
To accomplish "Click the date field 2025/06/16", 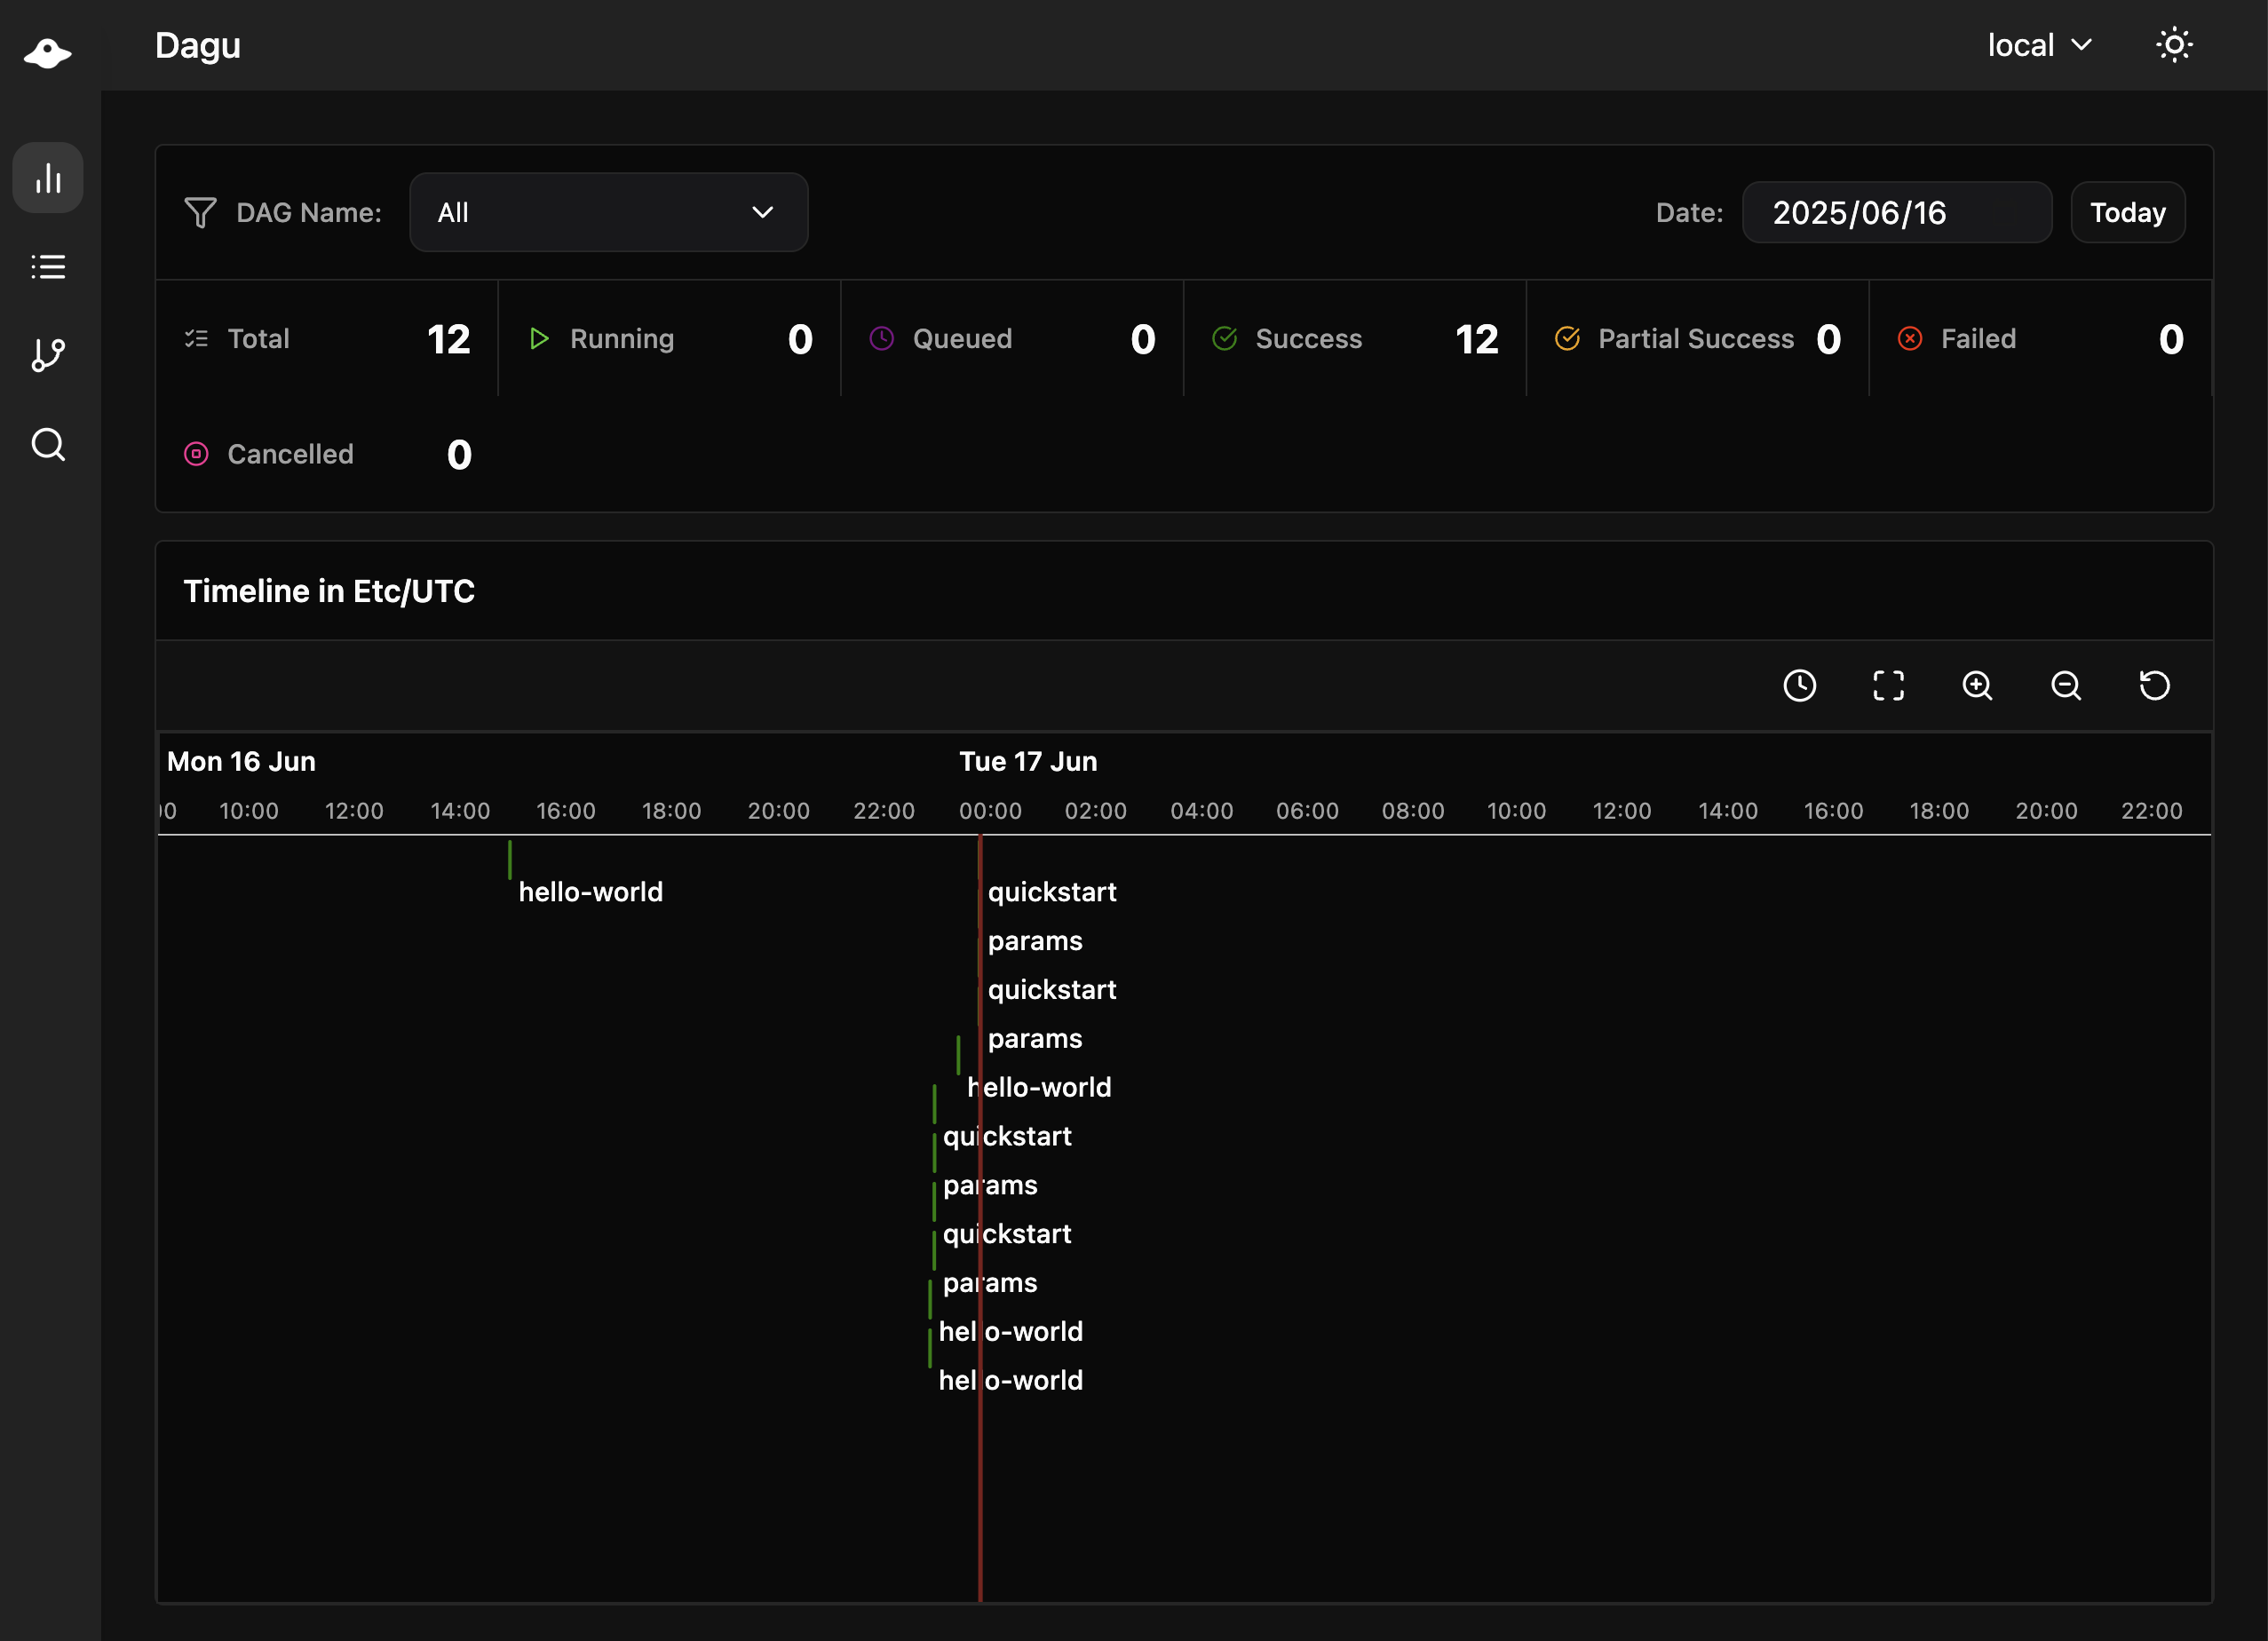I will [1896, 212].
